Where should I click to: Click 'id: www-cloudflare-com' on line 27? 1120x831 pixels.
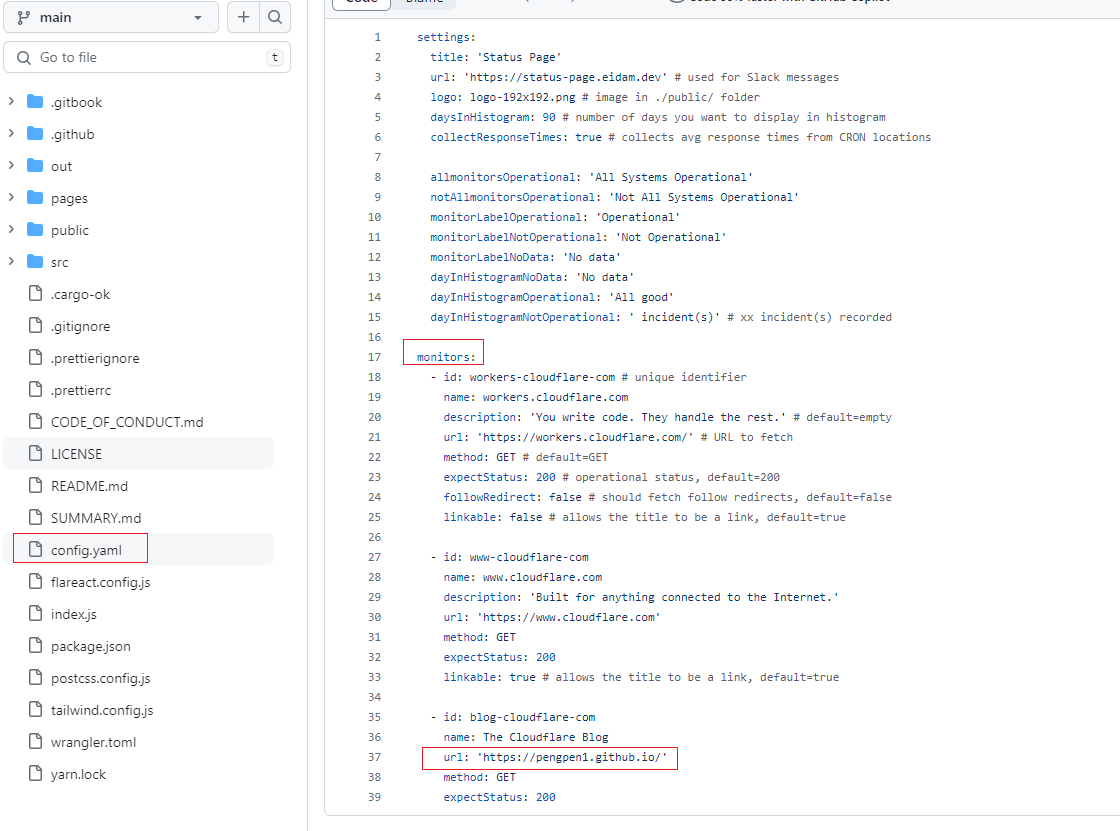tap(516, 557)
